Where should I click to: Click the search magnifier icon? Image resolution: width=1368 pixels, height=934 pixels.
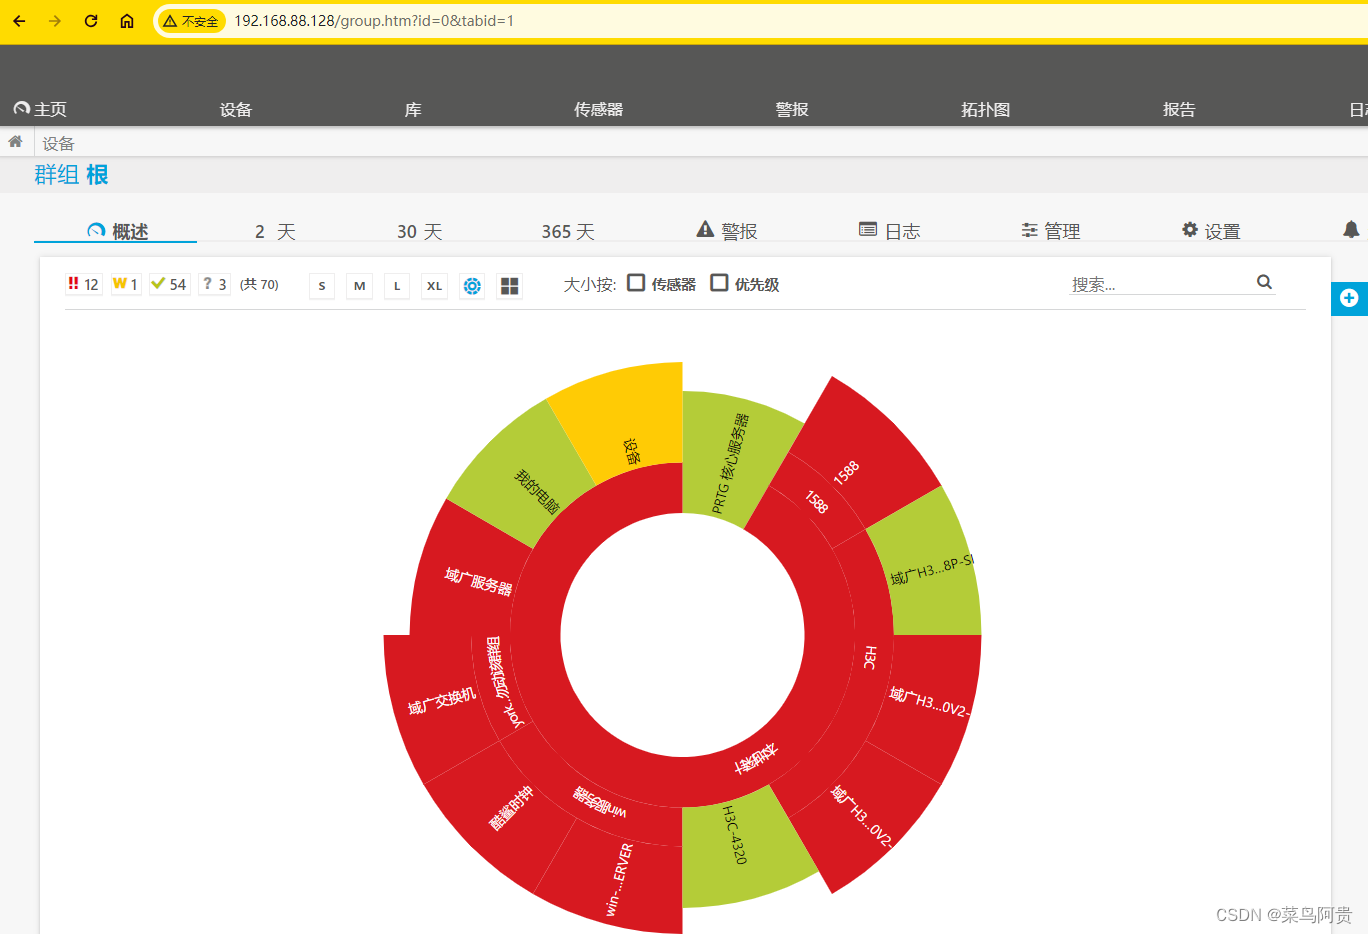[1264, 282]
